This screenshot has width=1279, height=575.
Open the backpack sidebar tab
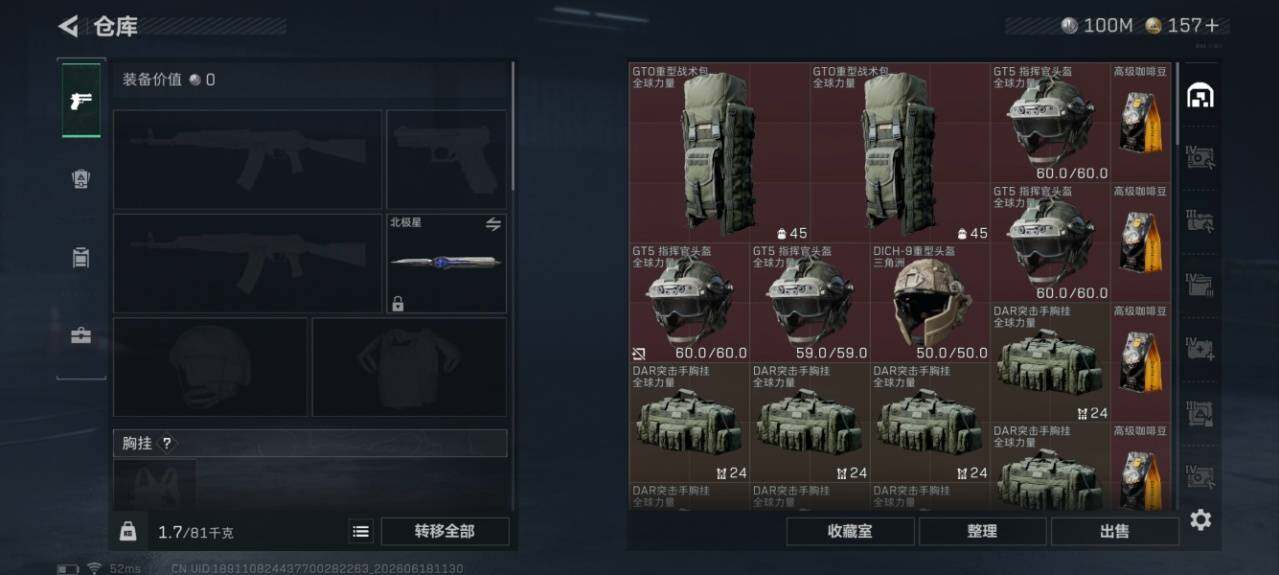coord(81,258)
